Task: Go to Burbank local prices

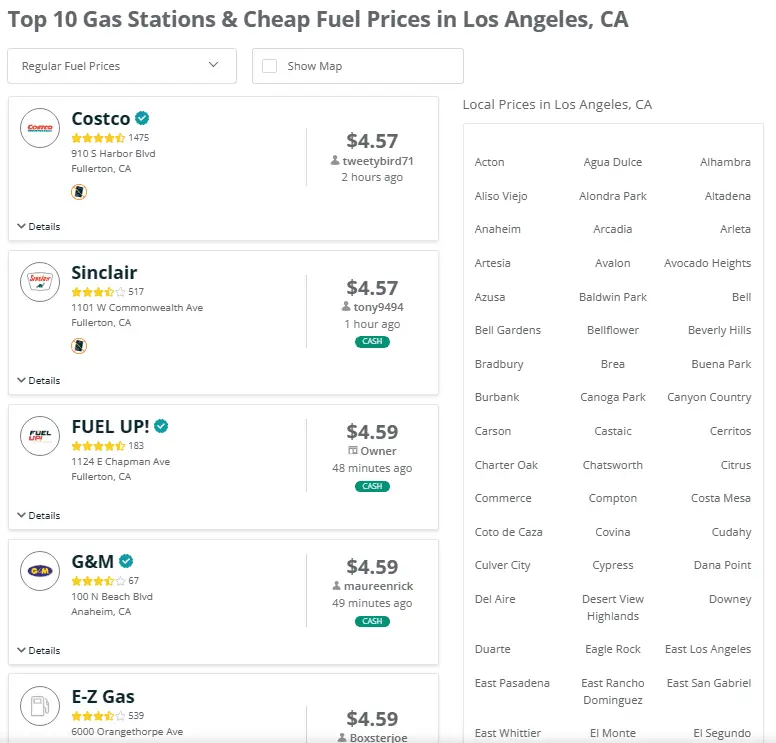Action: click(x=497, y=397)
